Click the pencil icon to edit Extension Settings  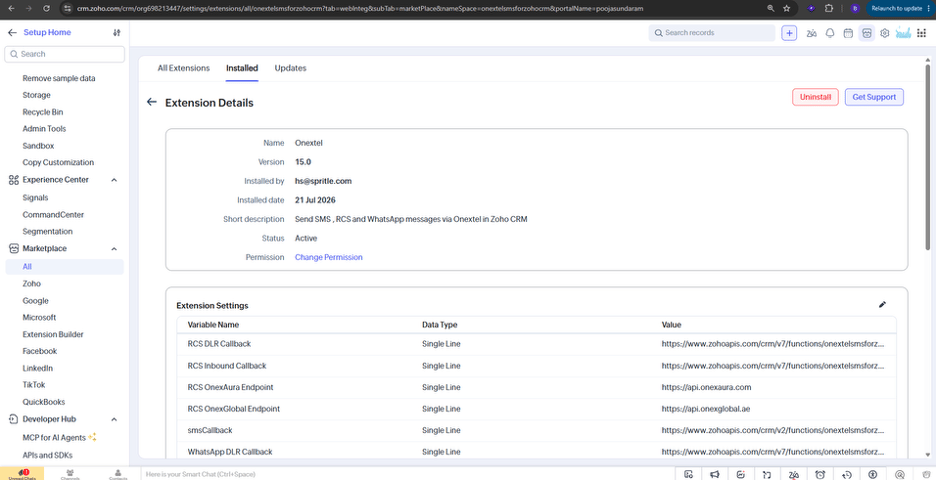click(882, 304)
